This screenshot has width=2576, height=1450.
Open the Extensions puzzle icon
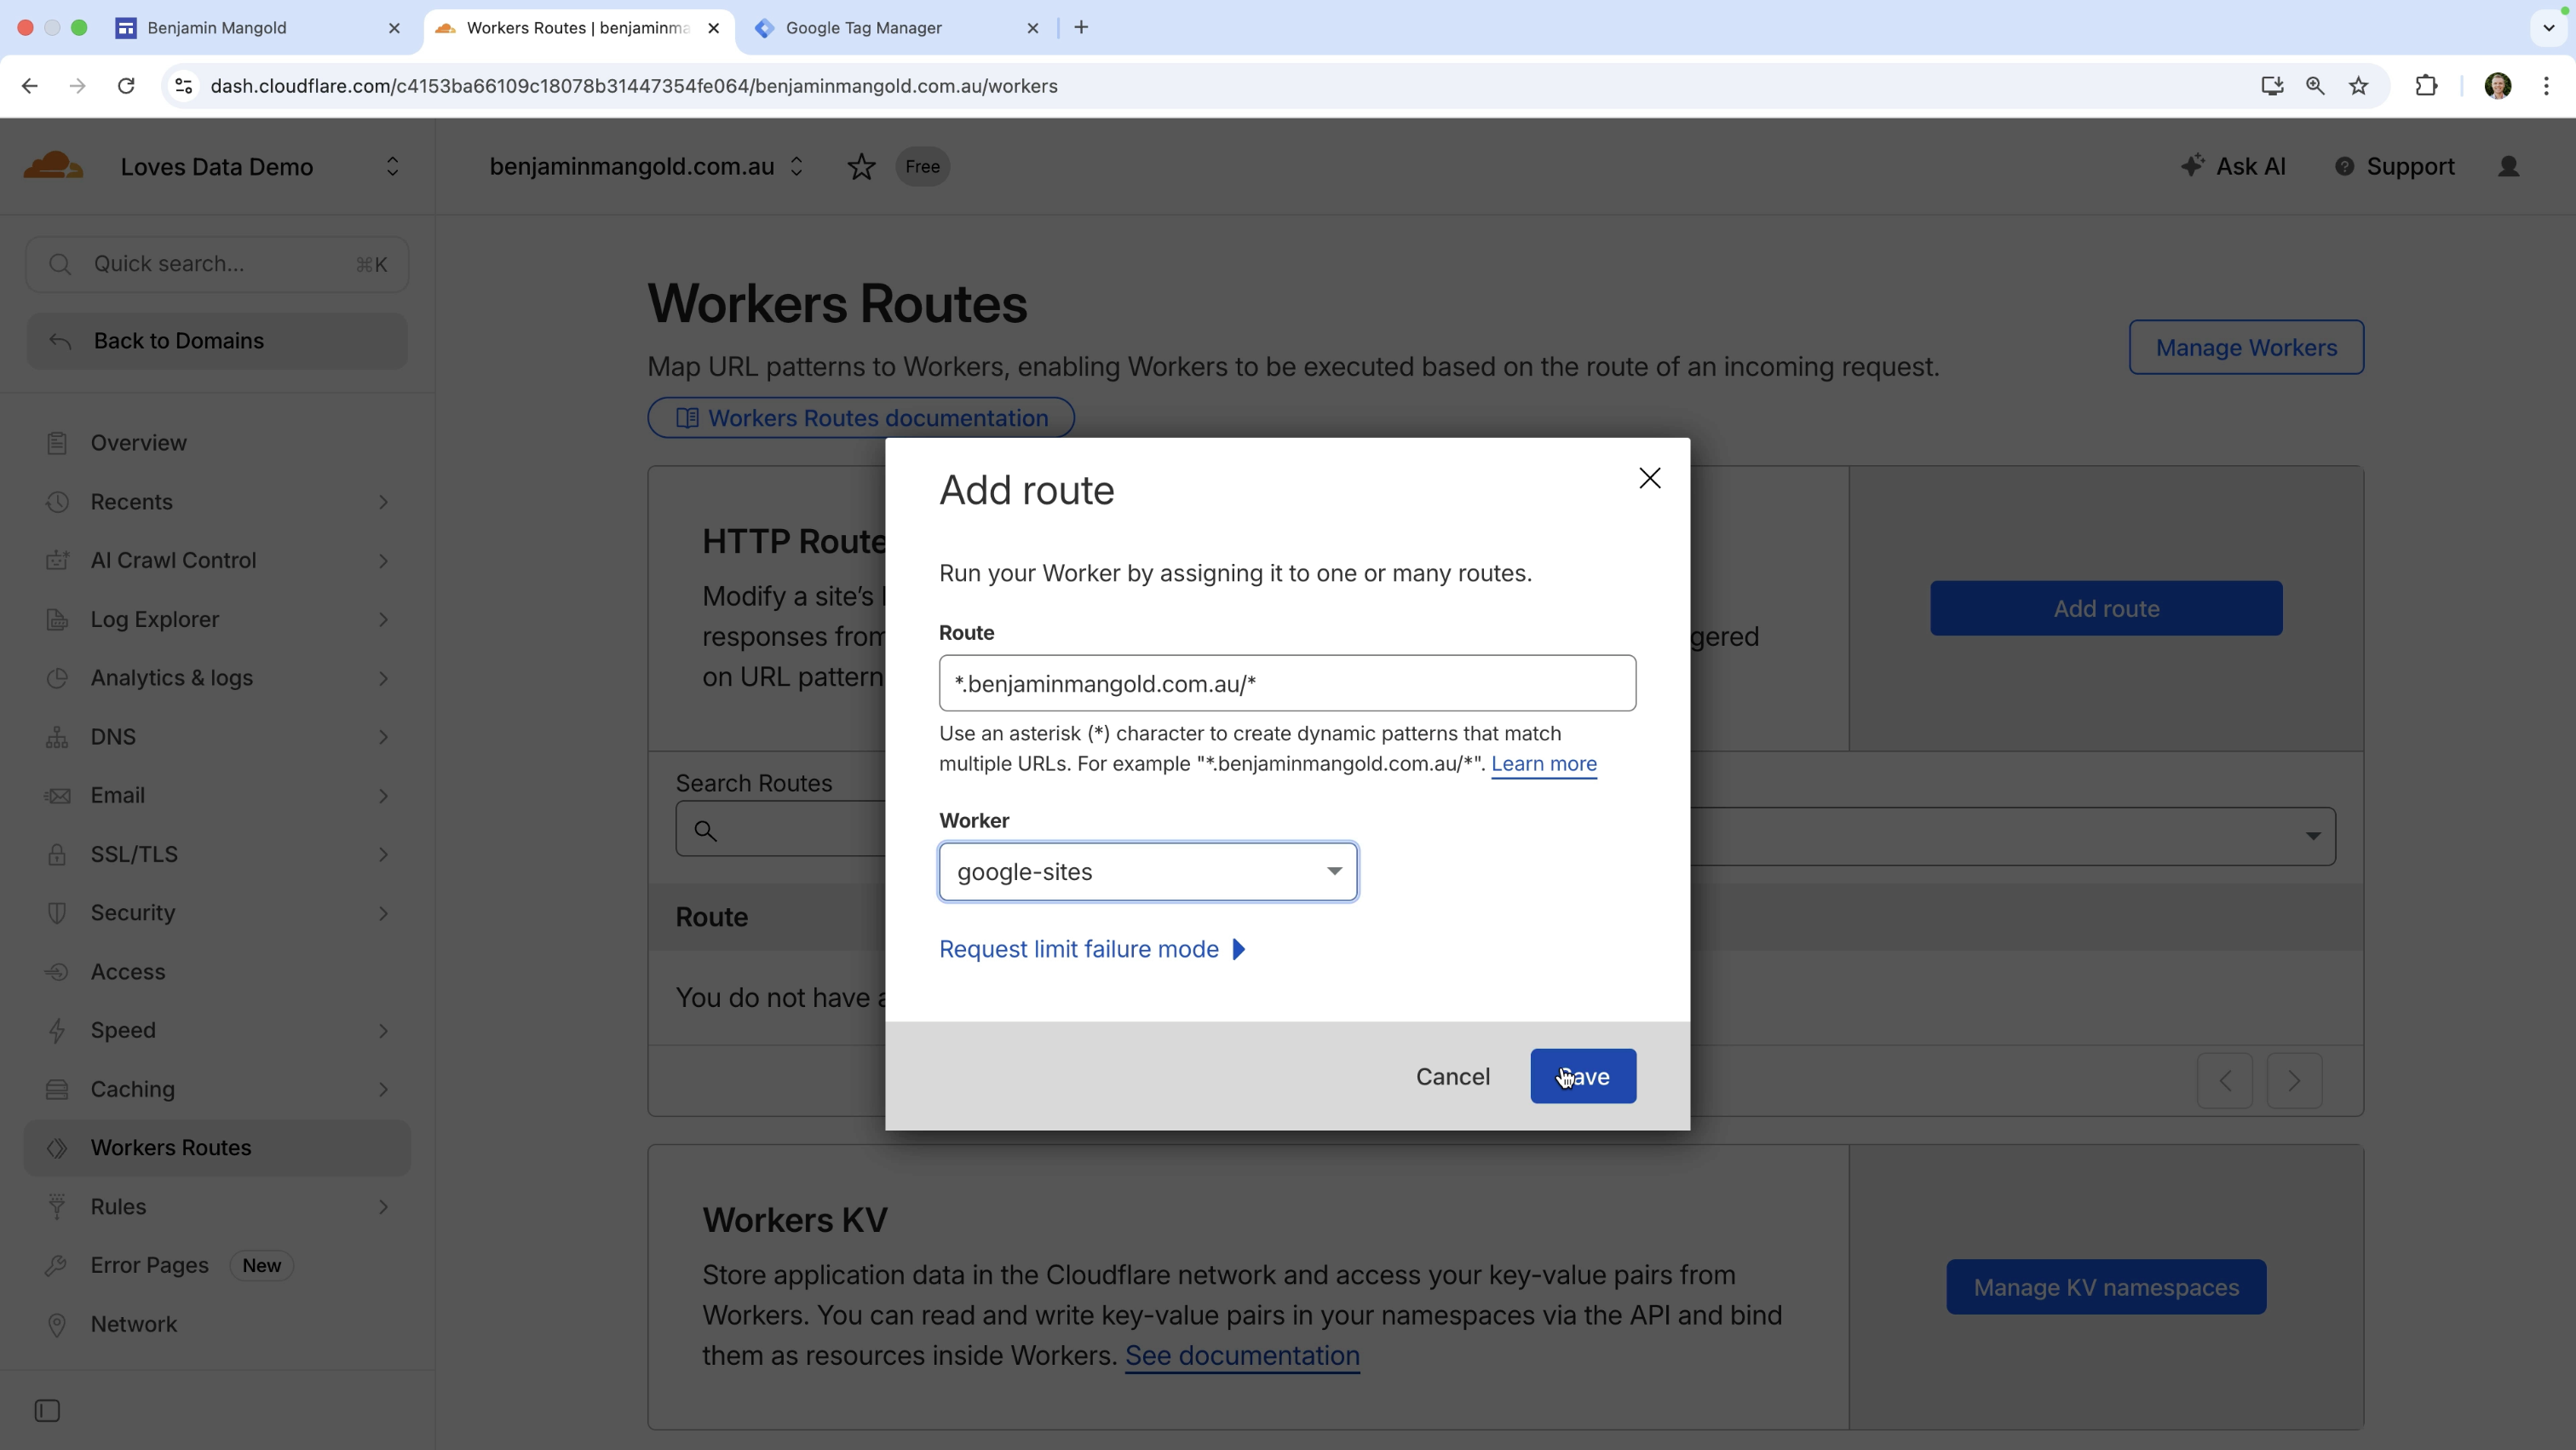2426,86
